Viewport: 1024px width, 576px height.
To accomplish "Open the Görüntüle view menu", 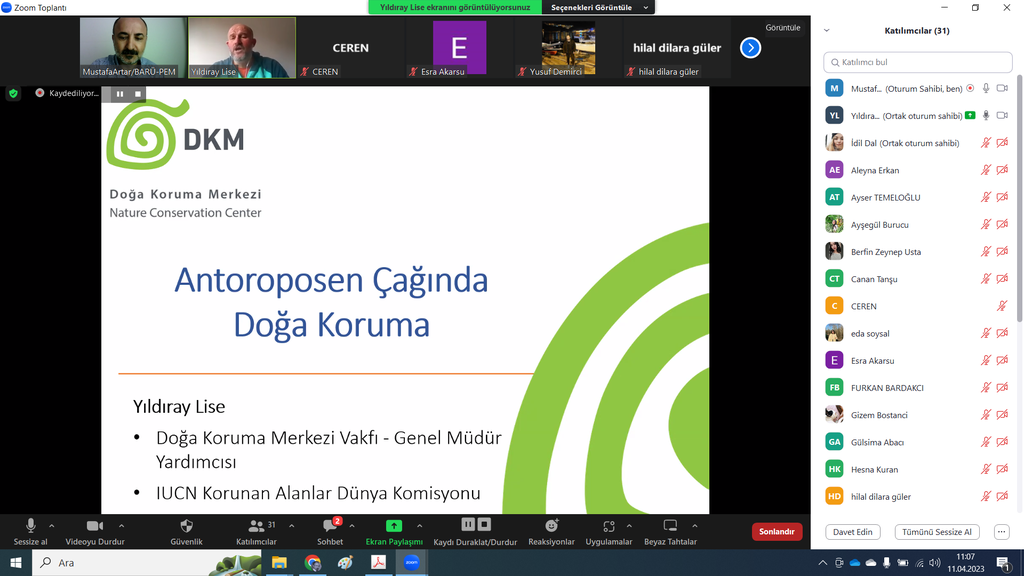I will [x=782, y=27].
